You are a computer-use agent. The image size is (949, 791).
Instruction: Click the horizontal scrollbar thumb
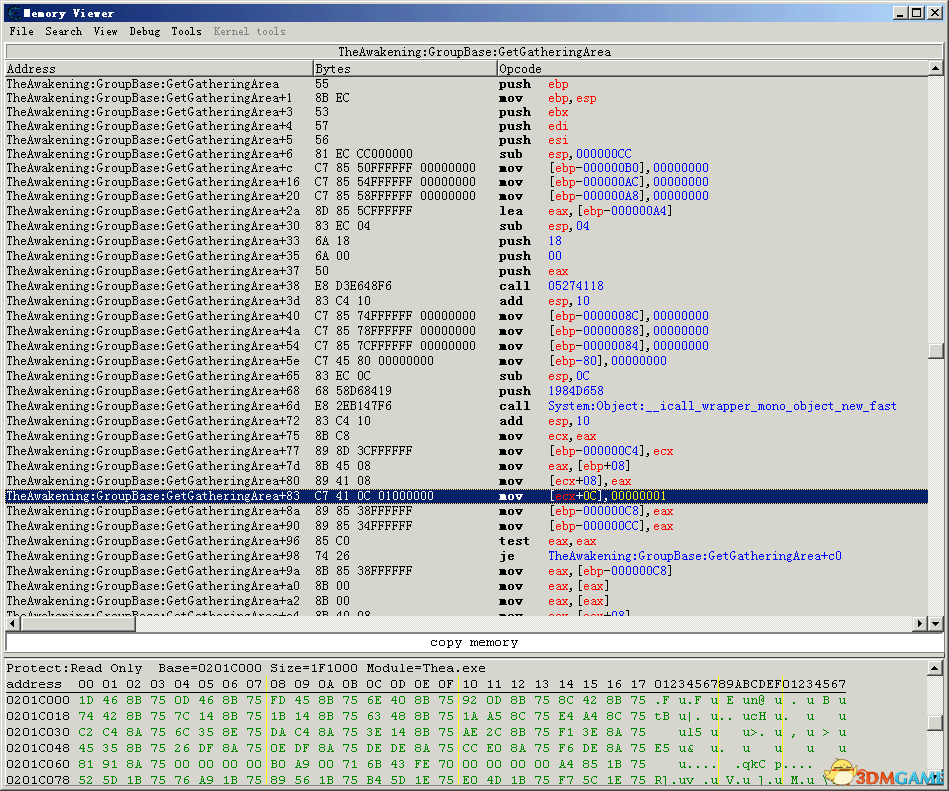pyautogui.click(x=77, y=623)
